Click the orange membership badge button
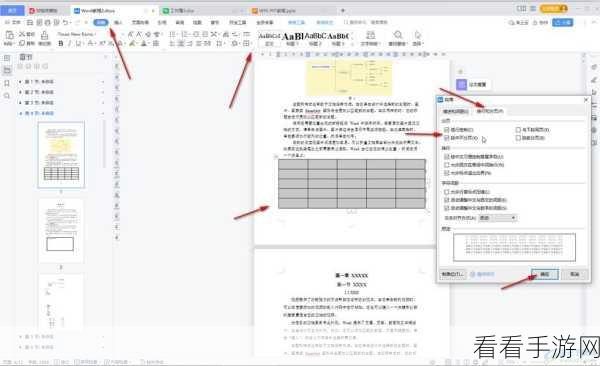Viewport: 600px width, 366px height. (553, 8)
